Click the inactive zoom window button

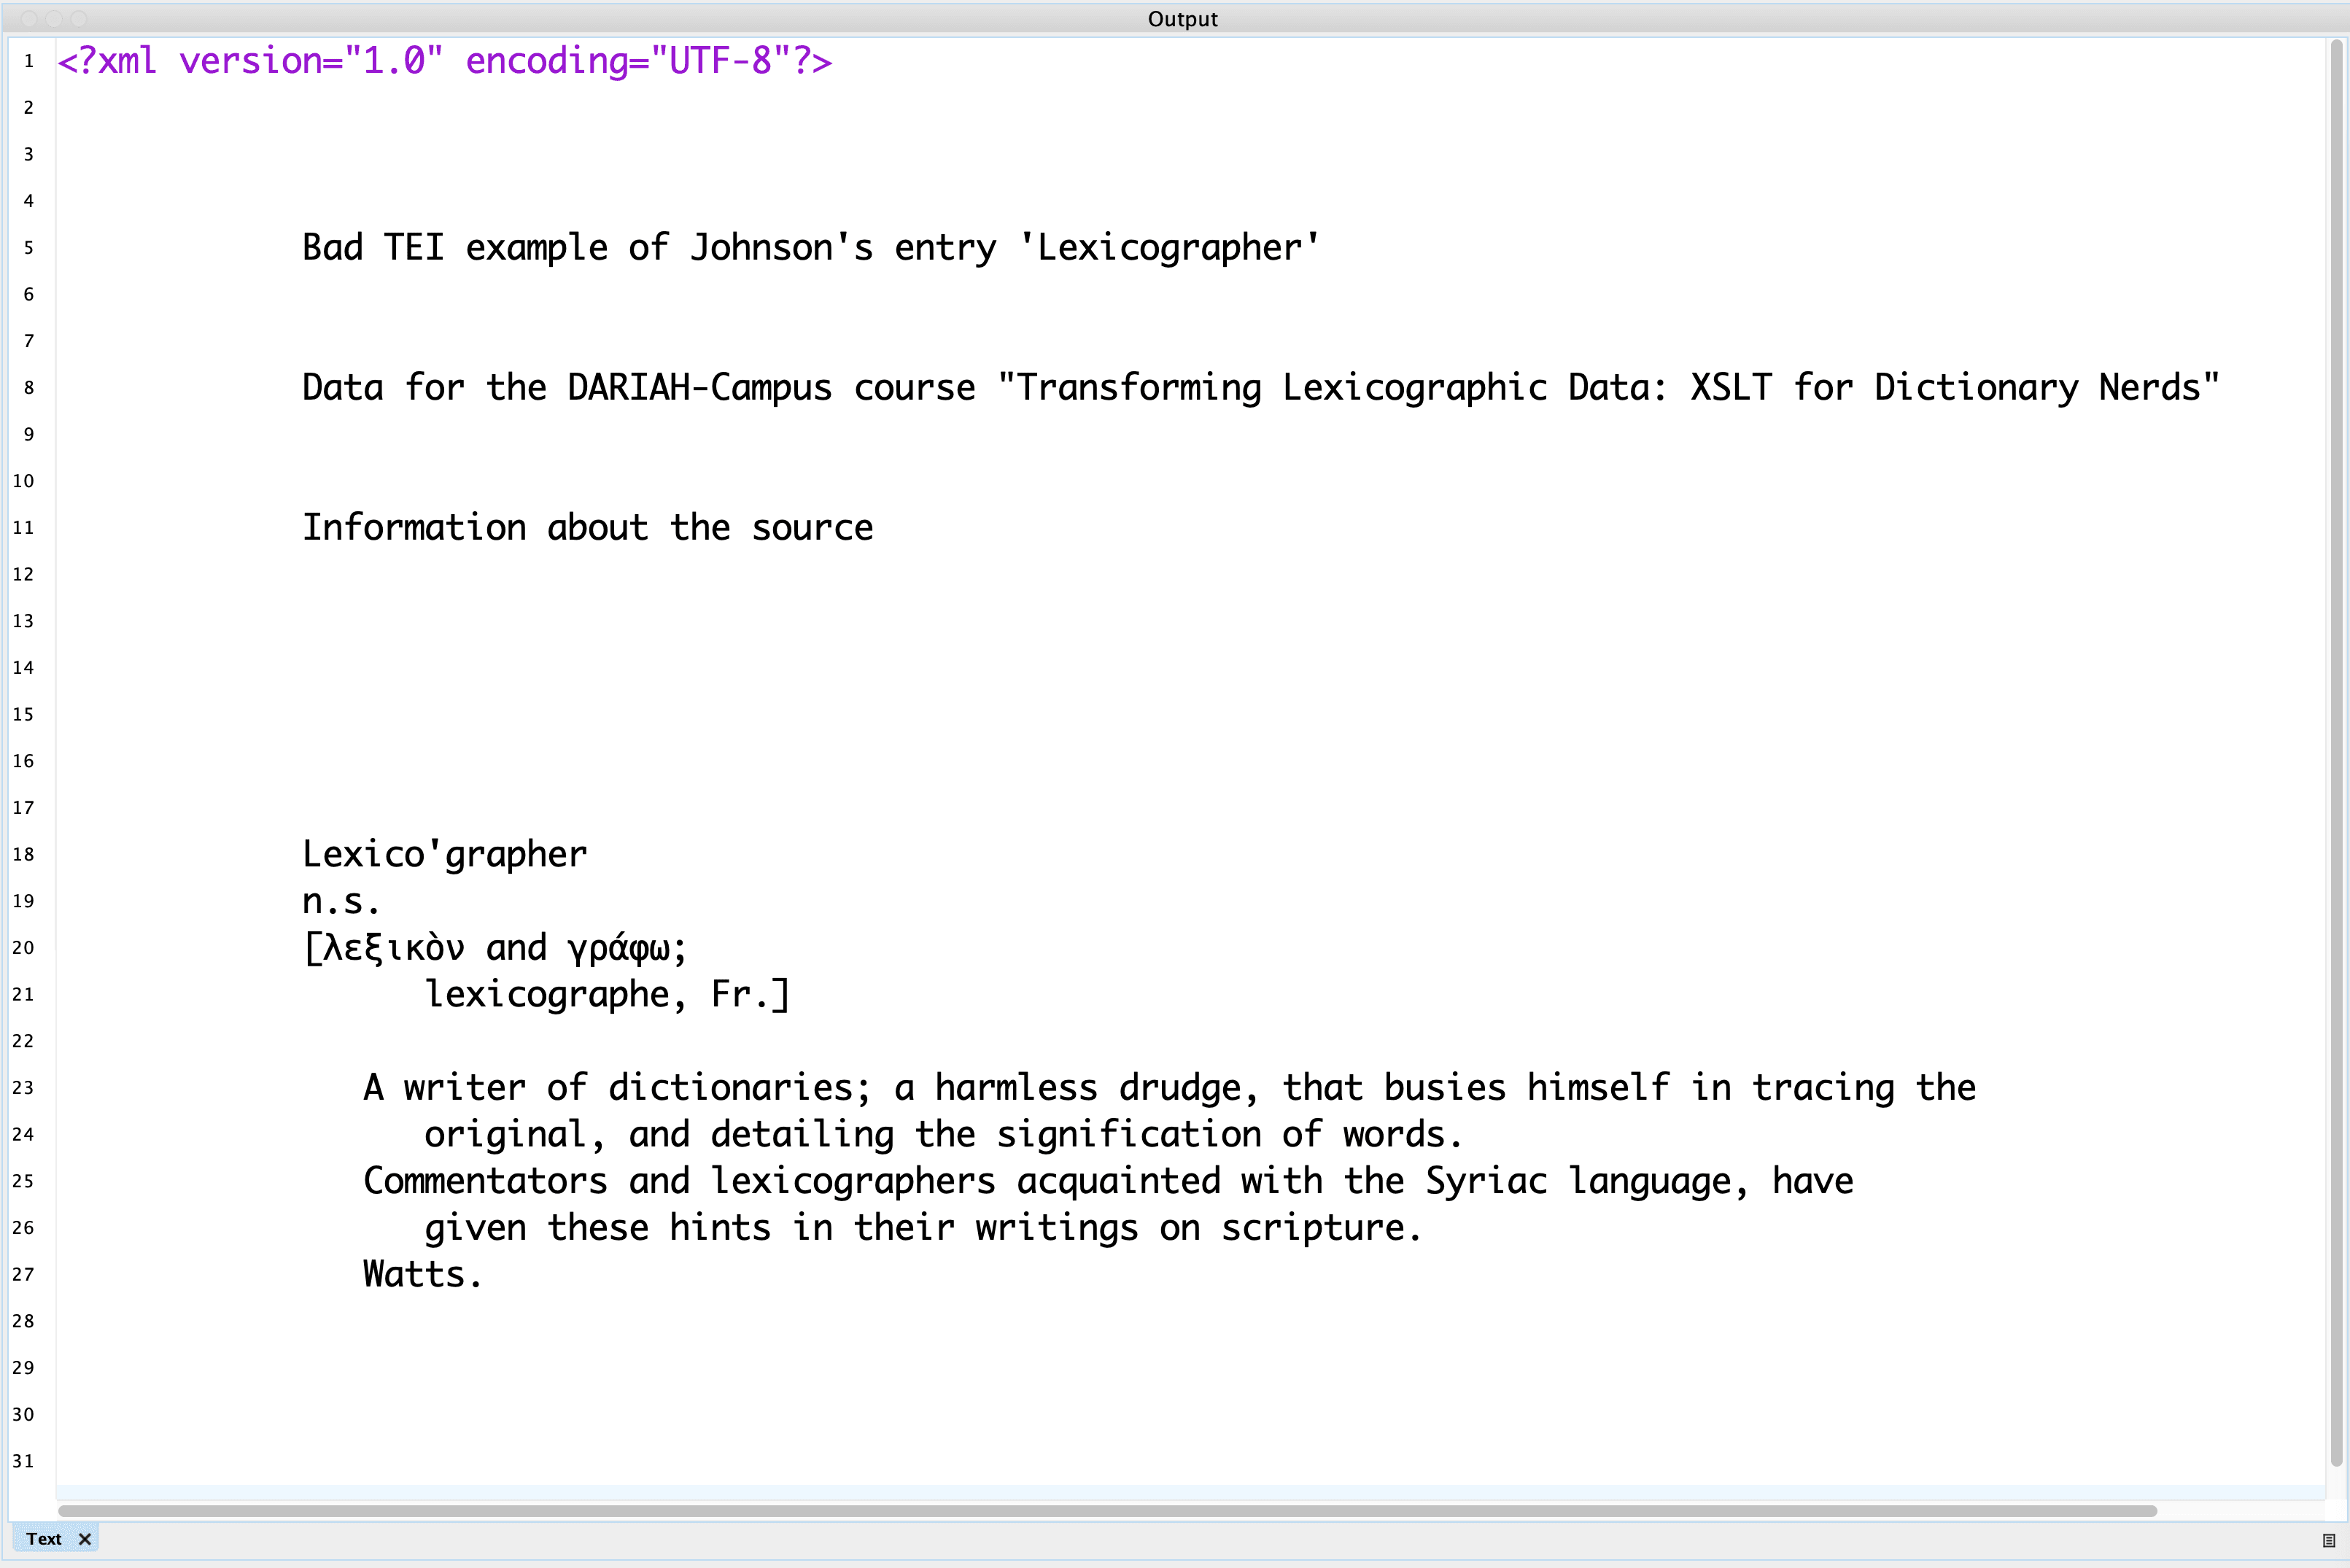click(79, 19)
